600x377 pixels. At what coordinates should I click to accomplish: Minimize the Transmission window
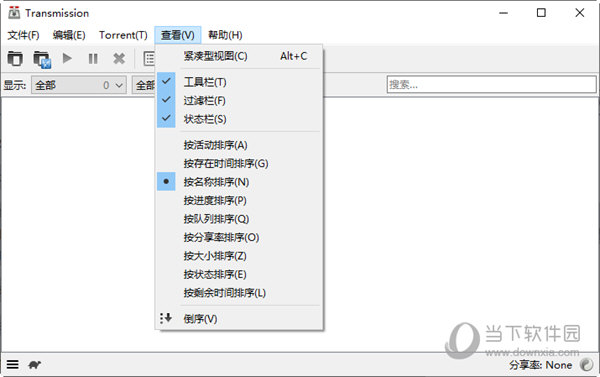coord(504,13)
